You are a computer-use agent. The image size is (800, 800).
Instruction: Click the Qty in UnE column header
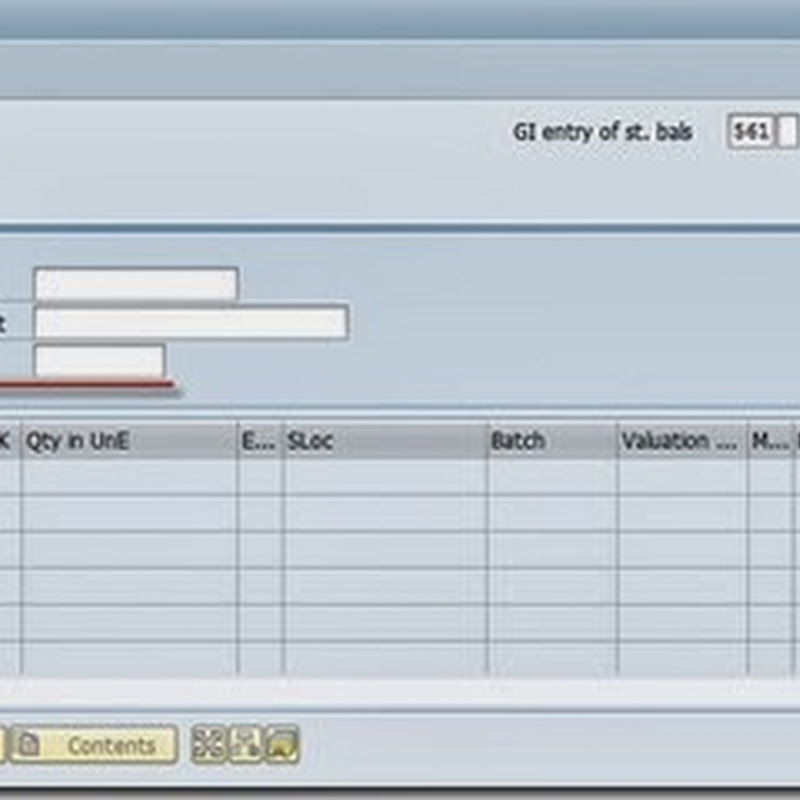click(130, 441)
